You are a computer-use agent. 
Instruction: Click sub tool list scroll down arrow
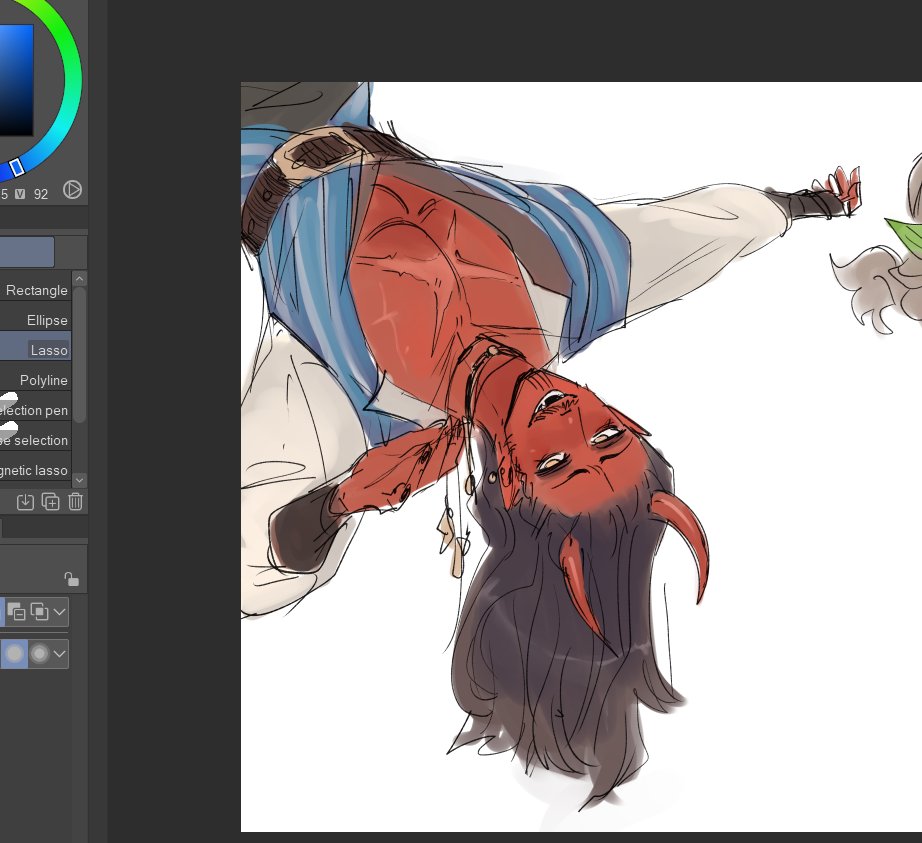[79, 480]
